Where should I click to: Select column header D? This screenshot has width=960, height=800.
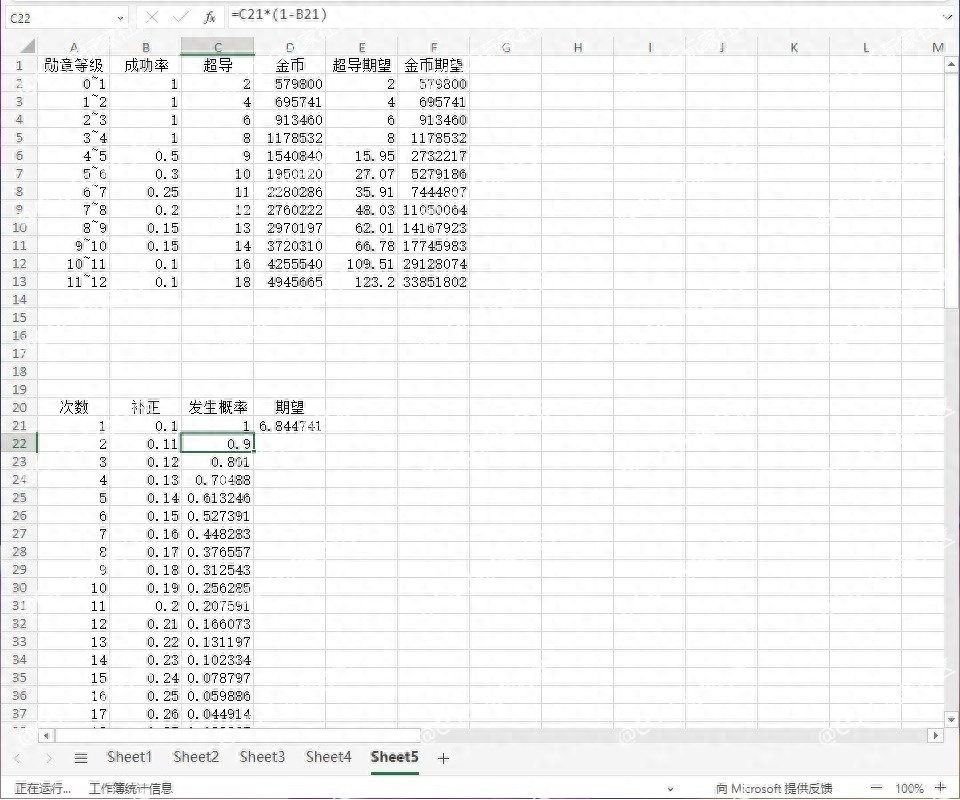point(290,47)
